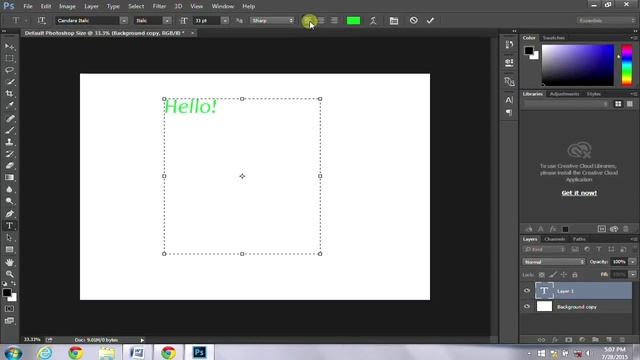Open the anti-aliasing Sharp dropdown
This screenshot has height=360, width=640.
[272, 20]
